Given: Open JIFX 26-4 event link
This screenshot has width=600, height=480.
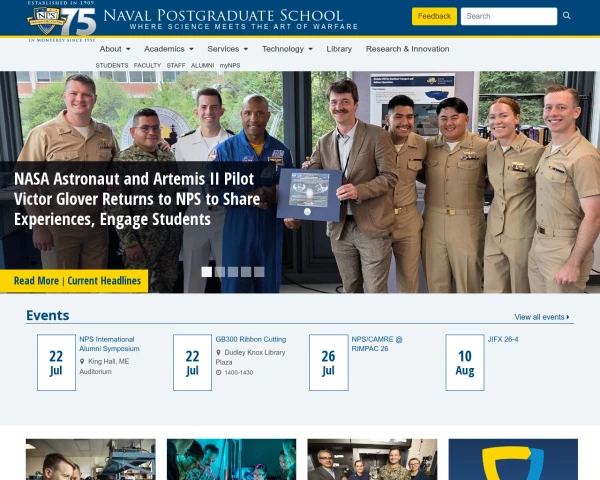Looking at the screenshot, I should tap(503, 339).
